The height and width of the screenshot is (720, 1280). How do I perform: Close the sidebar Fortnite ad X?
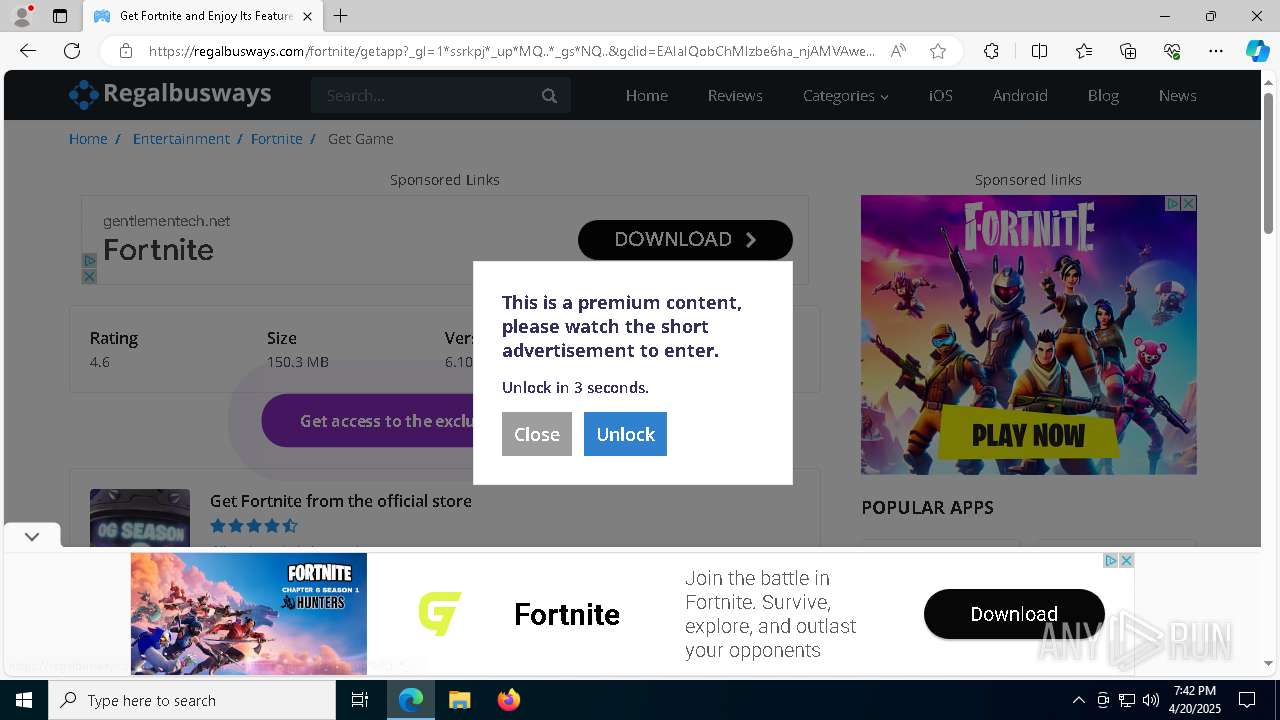1189,203
